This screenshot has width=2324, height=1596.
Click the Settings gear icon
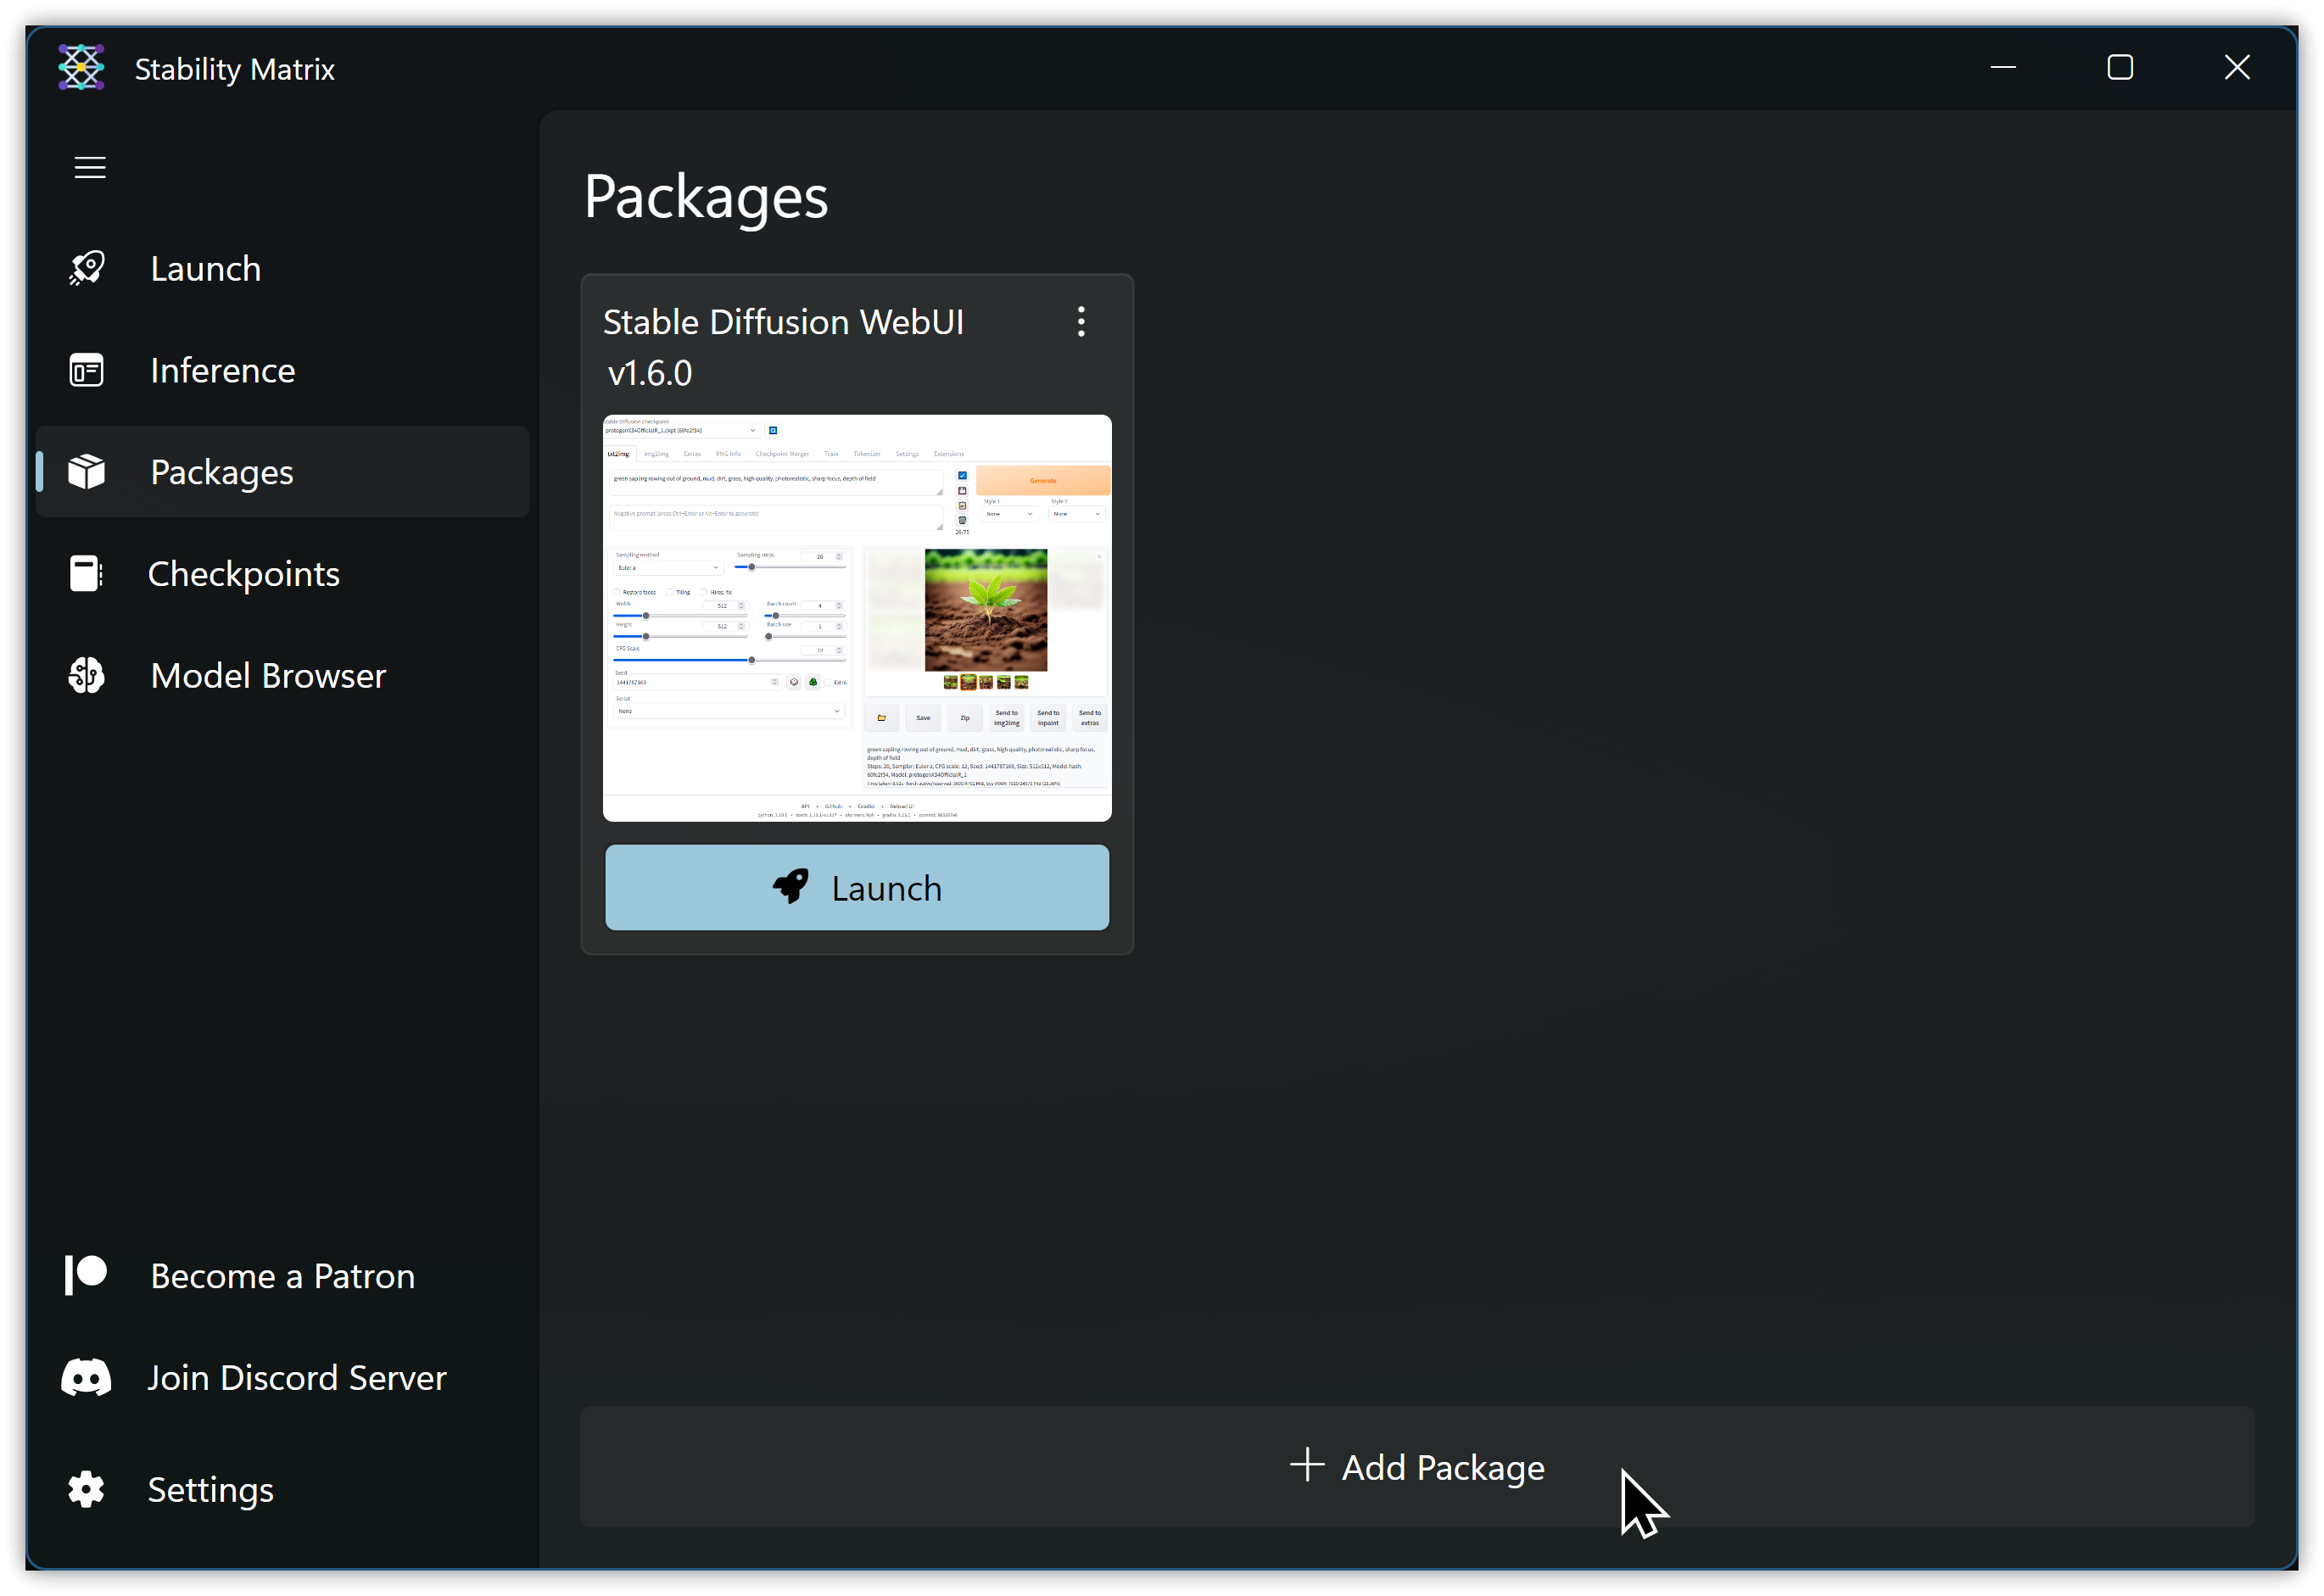pos(87,1489)
